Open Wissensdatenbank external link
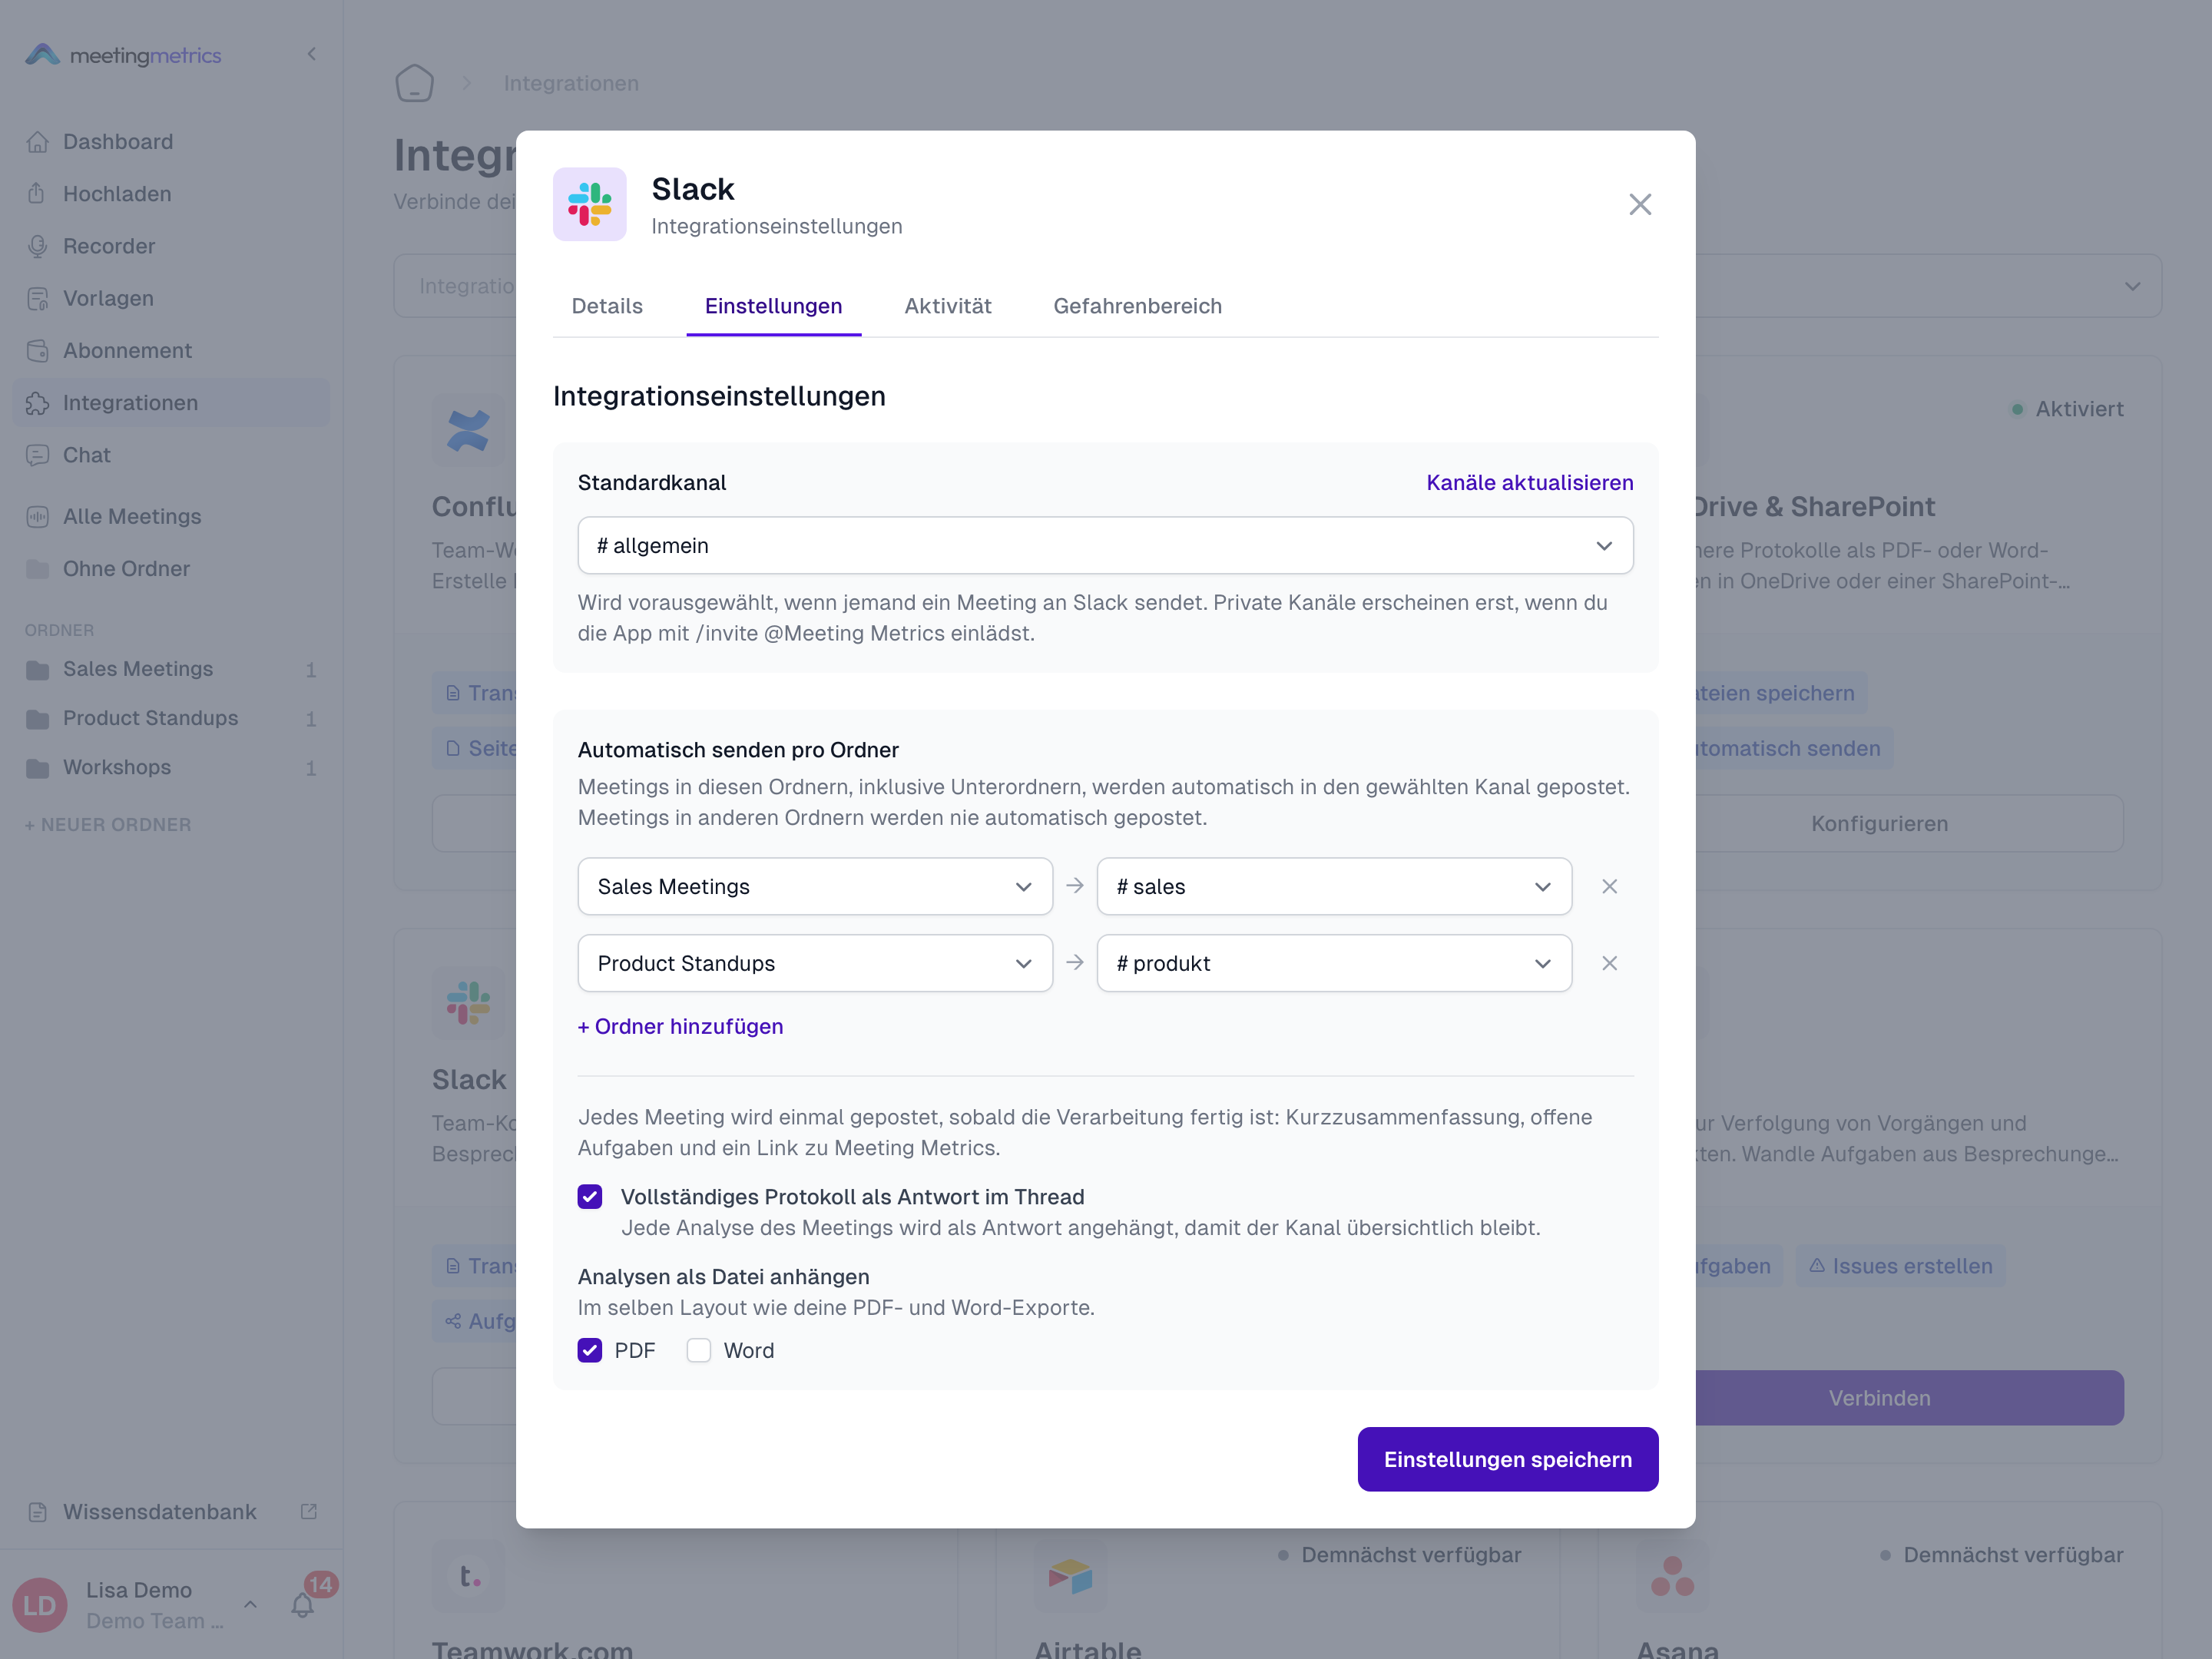 171,1512
